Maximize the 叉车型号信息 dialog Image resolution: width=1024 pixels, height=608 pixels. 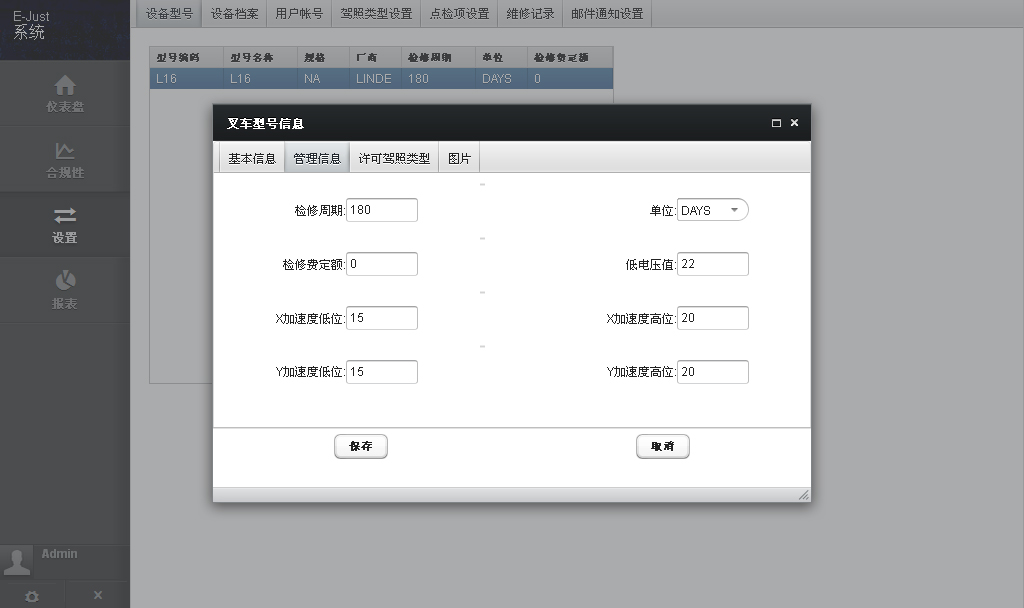coord(776,123)
